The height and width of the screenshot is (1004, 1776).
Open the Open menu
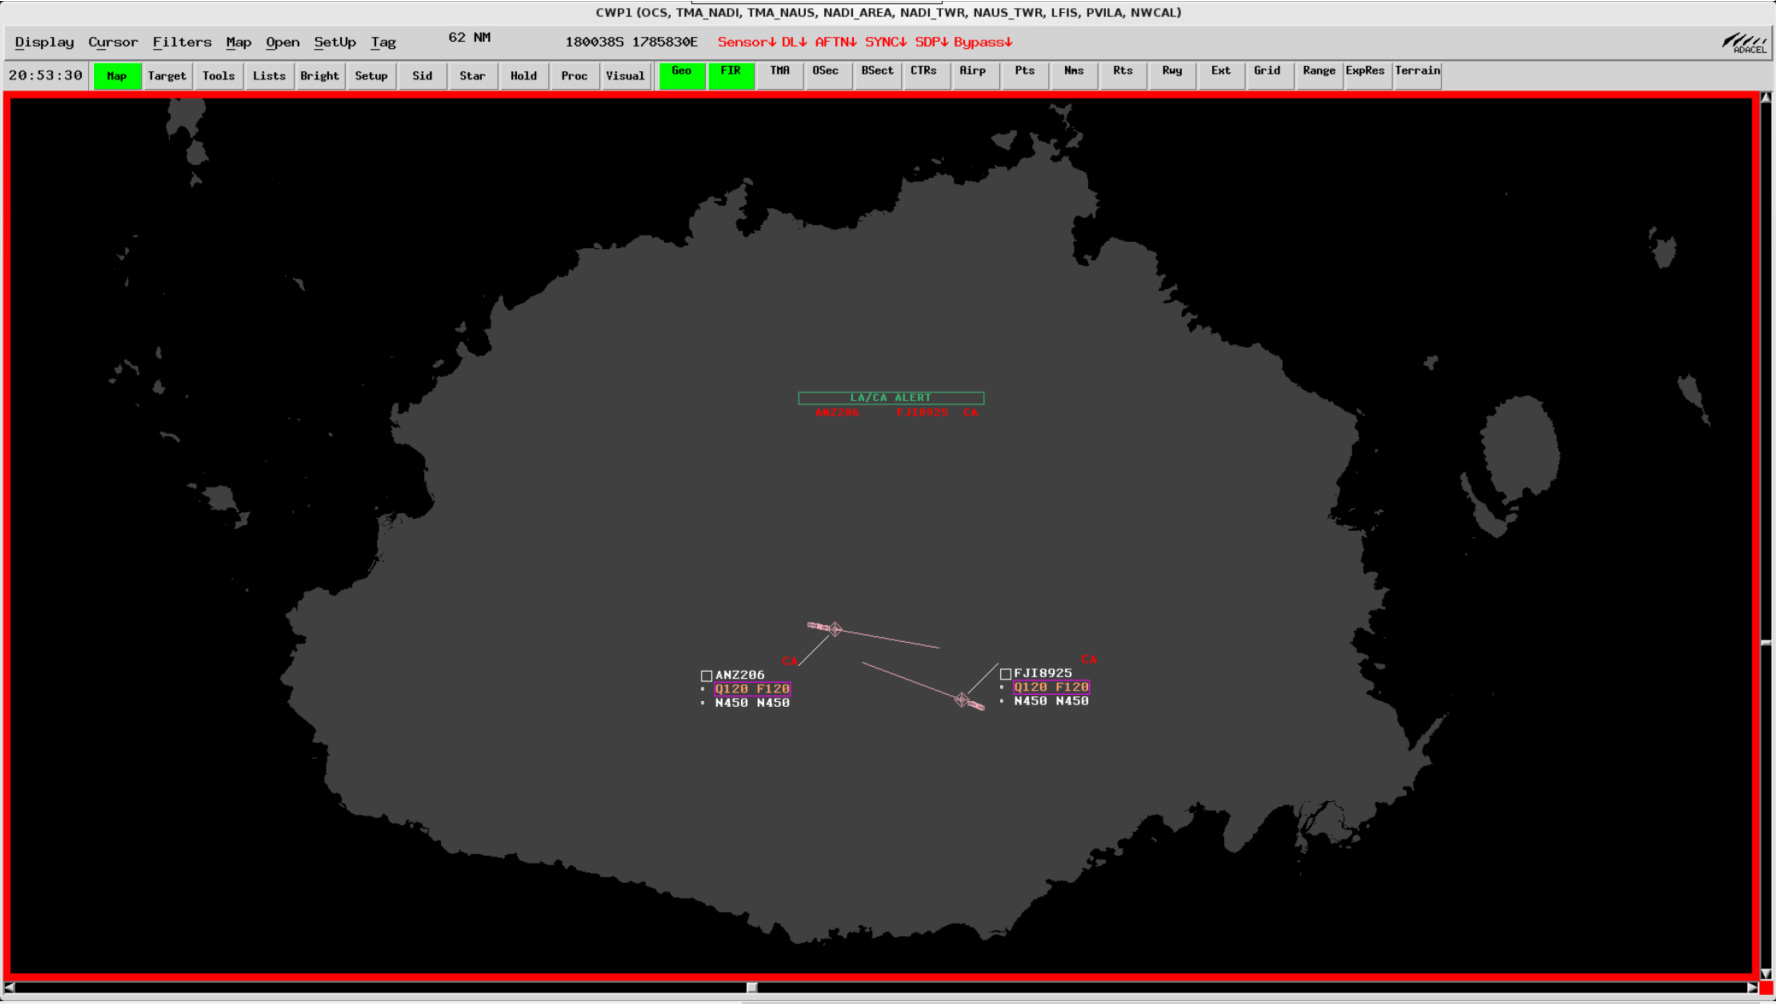pos(282,42)
